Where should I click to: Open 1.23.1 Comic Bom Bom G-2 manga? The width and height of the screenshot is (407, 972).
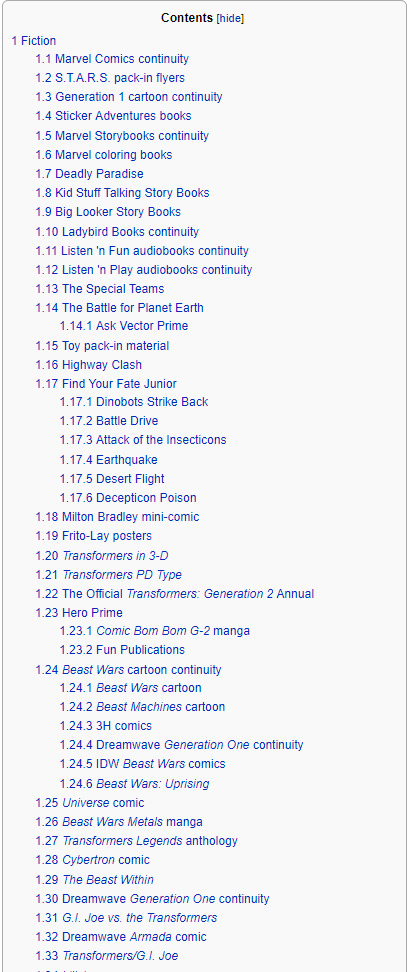click(155, 630)
